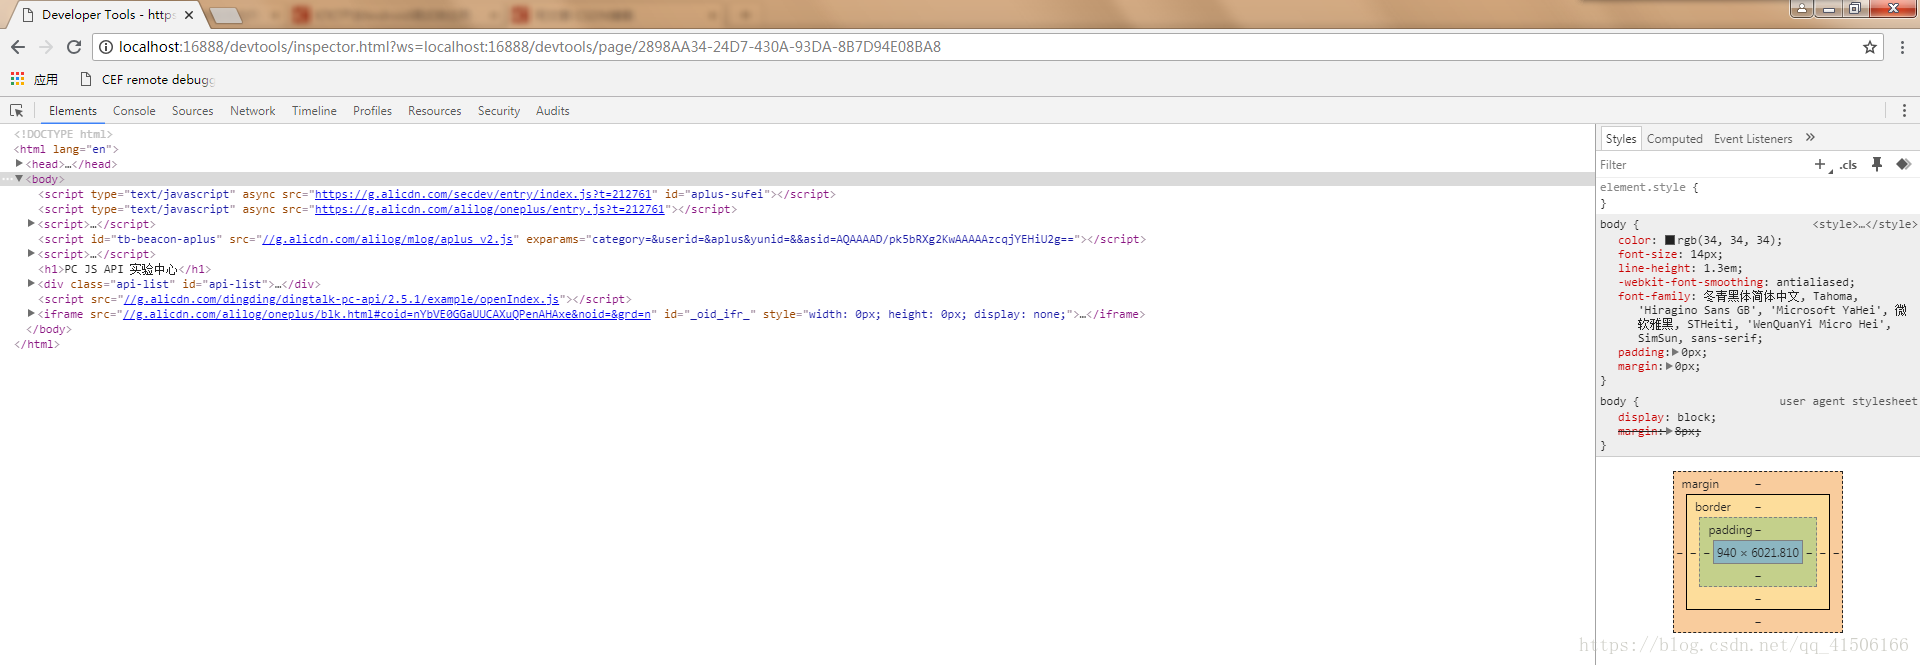Toggle the .cls element classes pane

click(1848, 165)
